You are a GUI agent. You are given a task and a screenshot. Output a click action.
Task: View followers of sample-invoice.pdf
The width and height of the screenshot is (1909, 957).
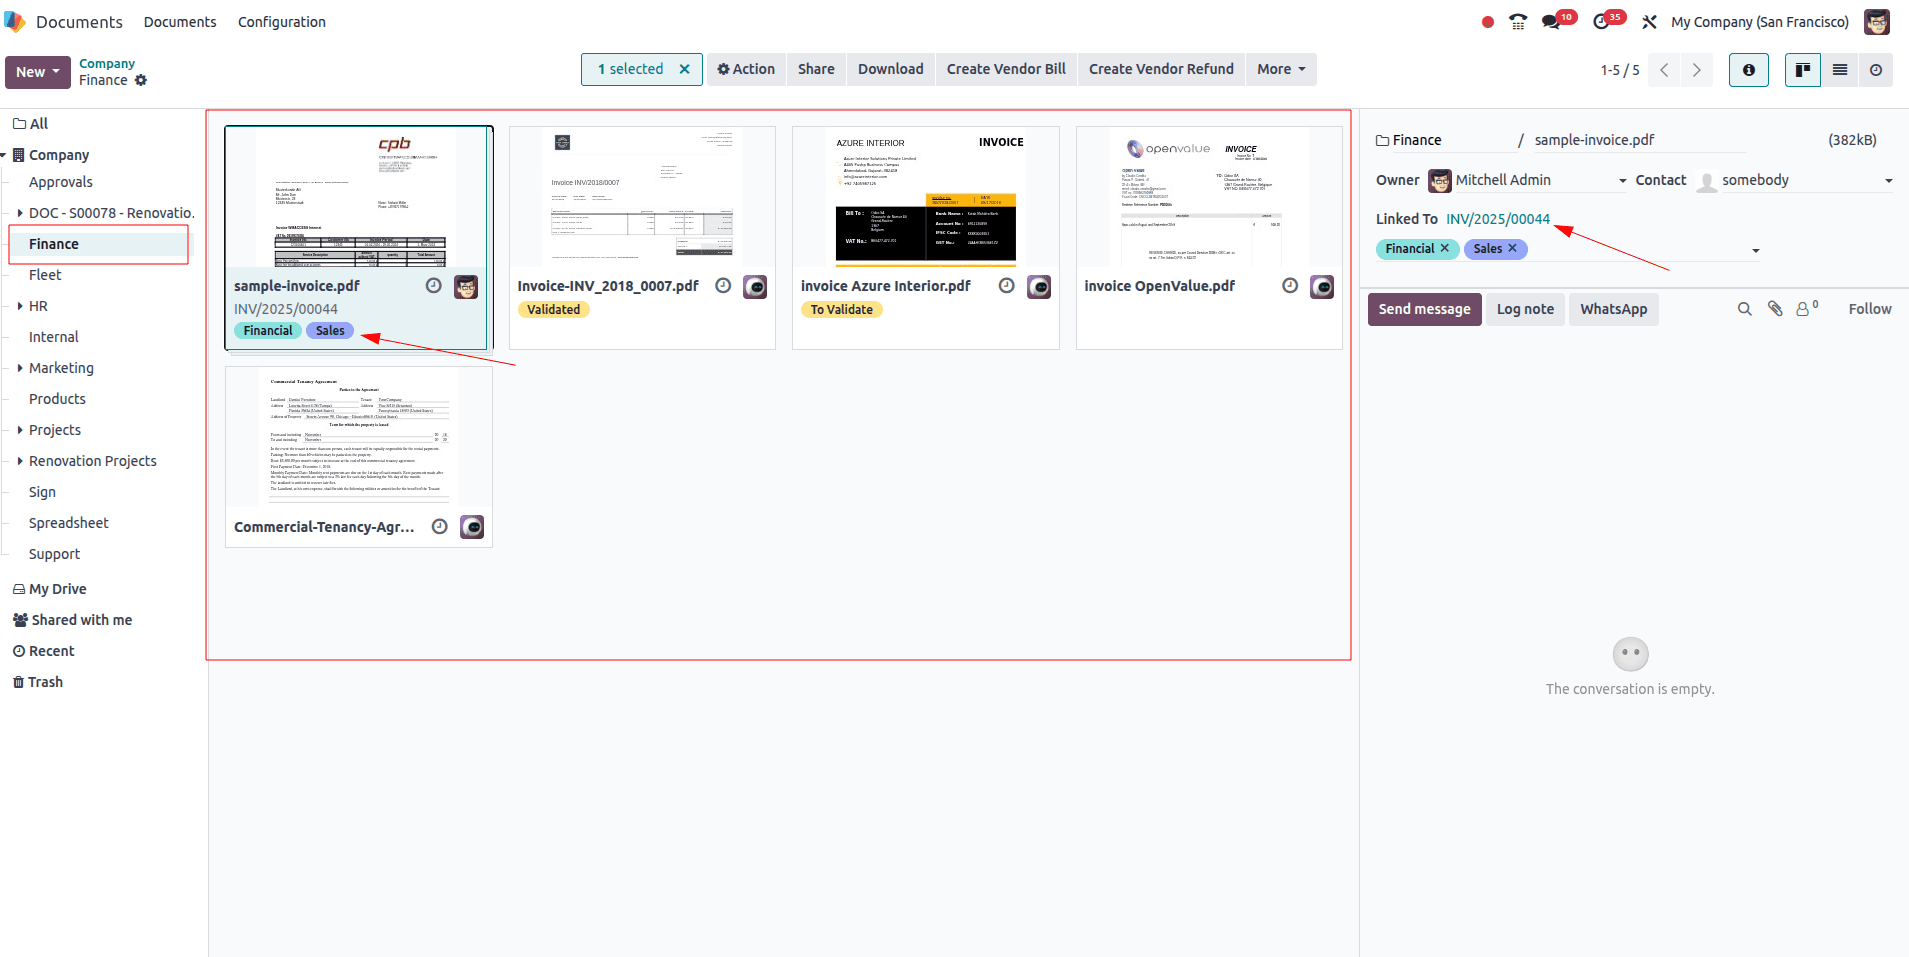pyautogui.click(x=1804, y=309)
